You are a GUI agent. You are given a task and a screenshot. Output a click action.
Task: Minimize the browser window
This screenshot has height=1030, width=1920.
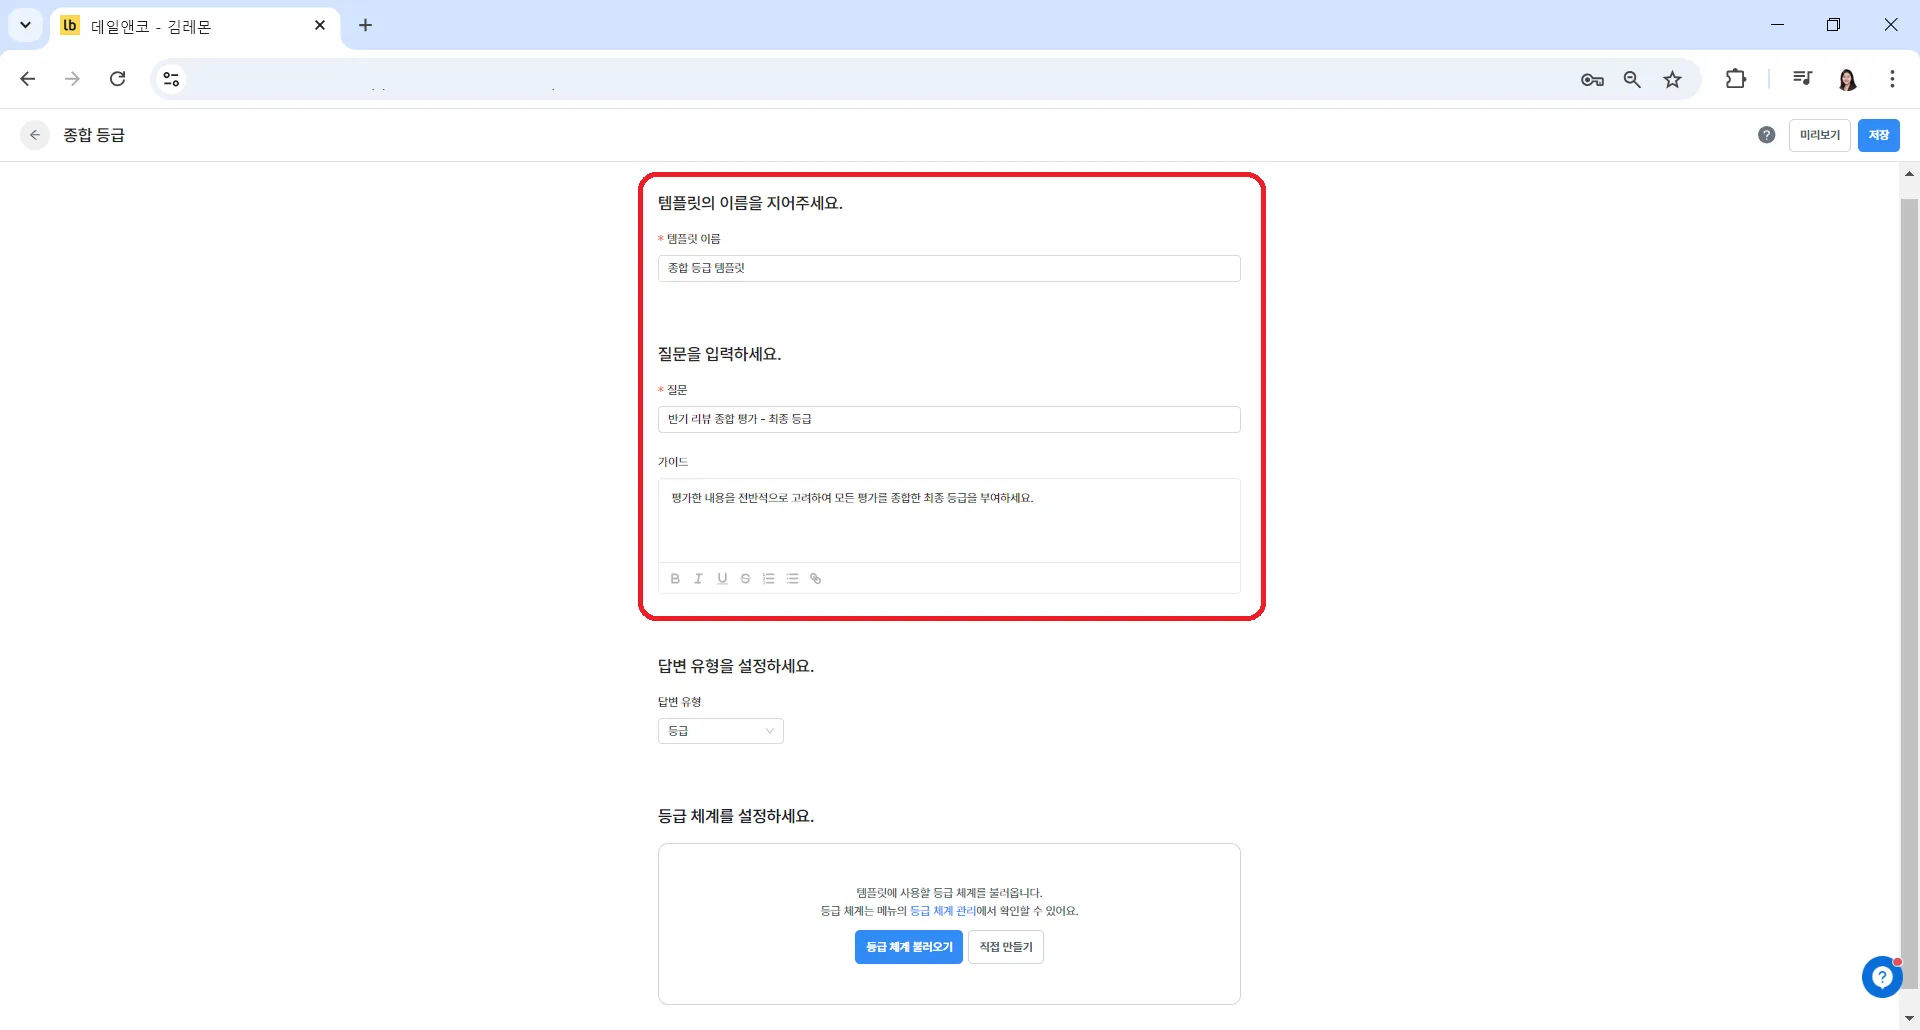pos(1777,25)
